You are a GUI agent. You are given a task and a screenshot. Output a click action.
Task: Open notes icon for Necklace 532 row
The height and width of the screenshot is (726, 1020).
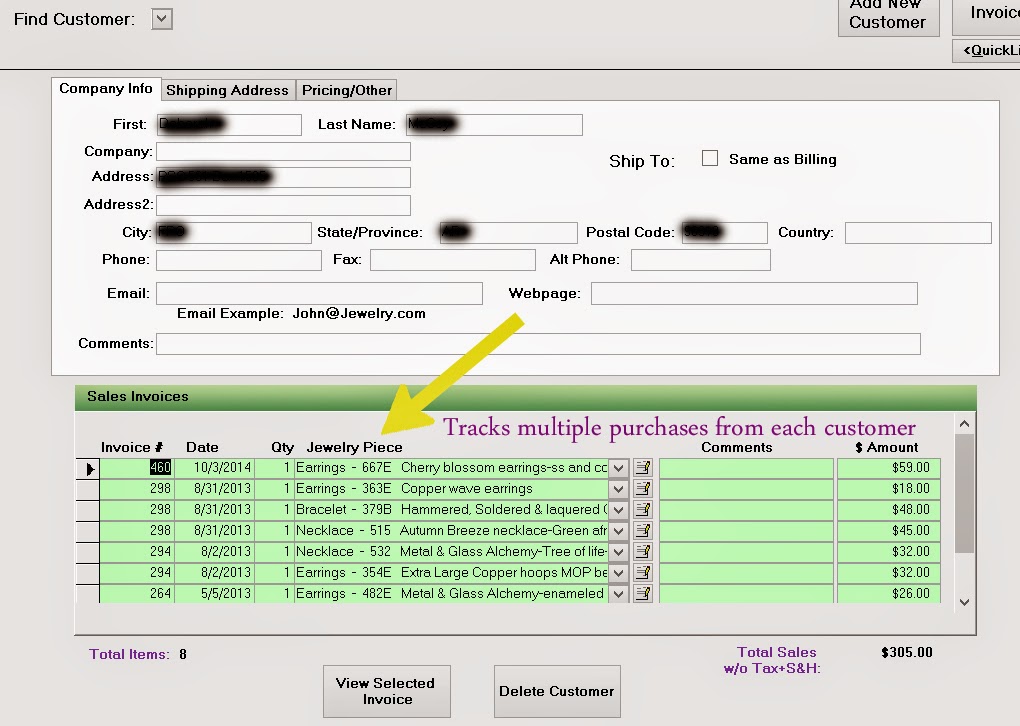pos(643,552)
